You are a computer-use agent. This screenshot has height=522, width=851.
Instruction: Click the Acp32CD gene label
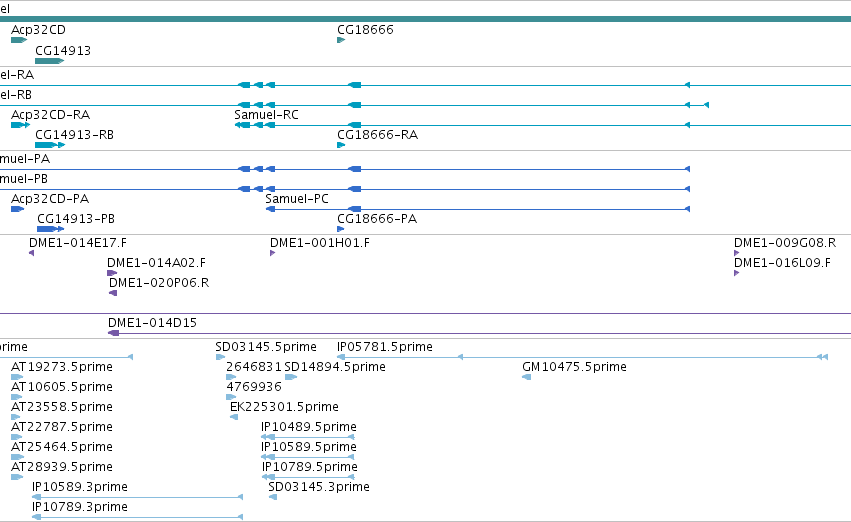[x=38, y=30]
